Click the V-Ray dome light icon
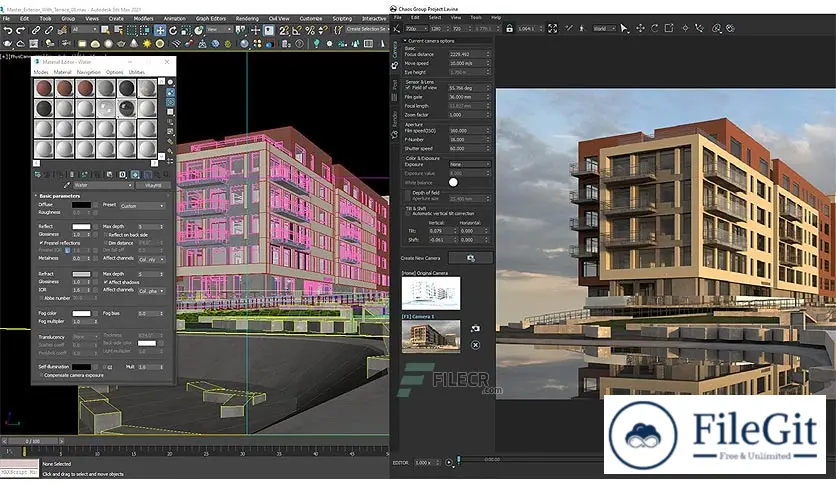Screen dimensions: 836x484 [x=95, y=44]
